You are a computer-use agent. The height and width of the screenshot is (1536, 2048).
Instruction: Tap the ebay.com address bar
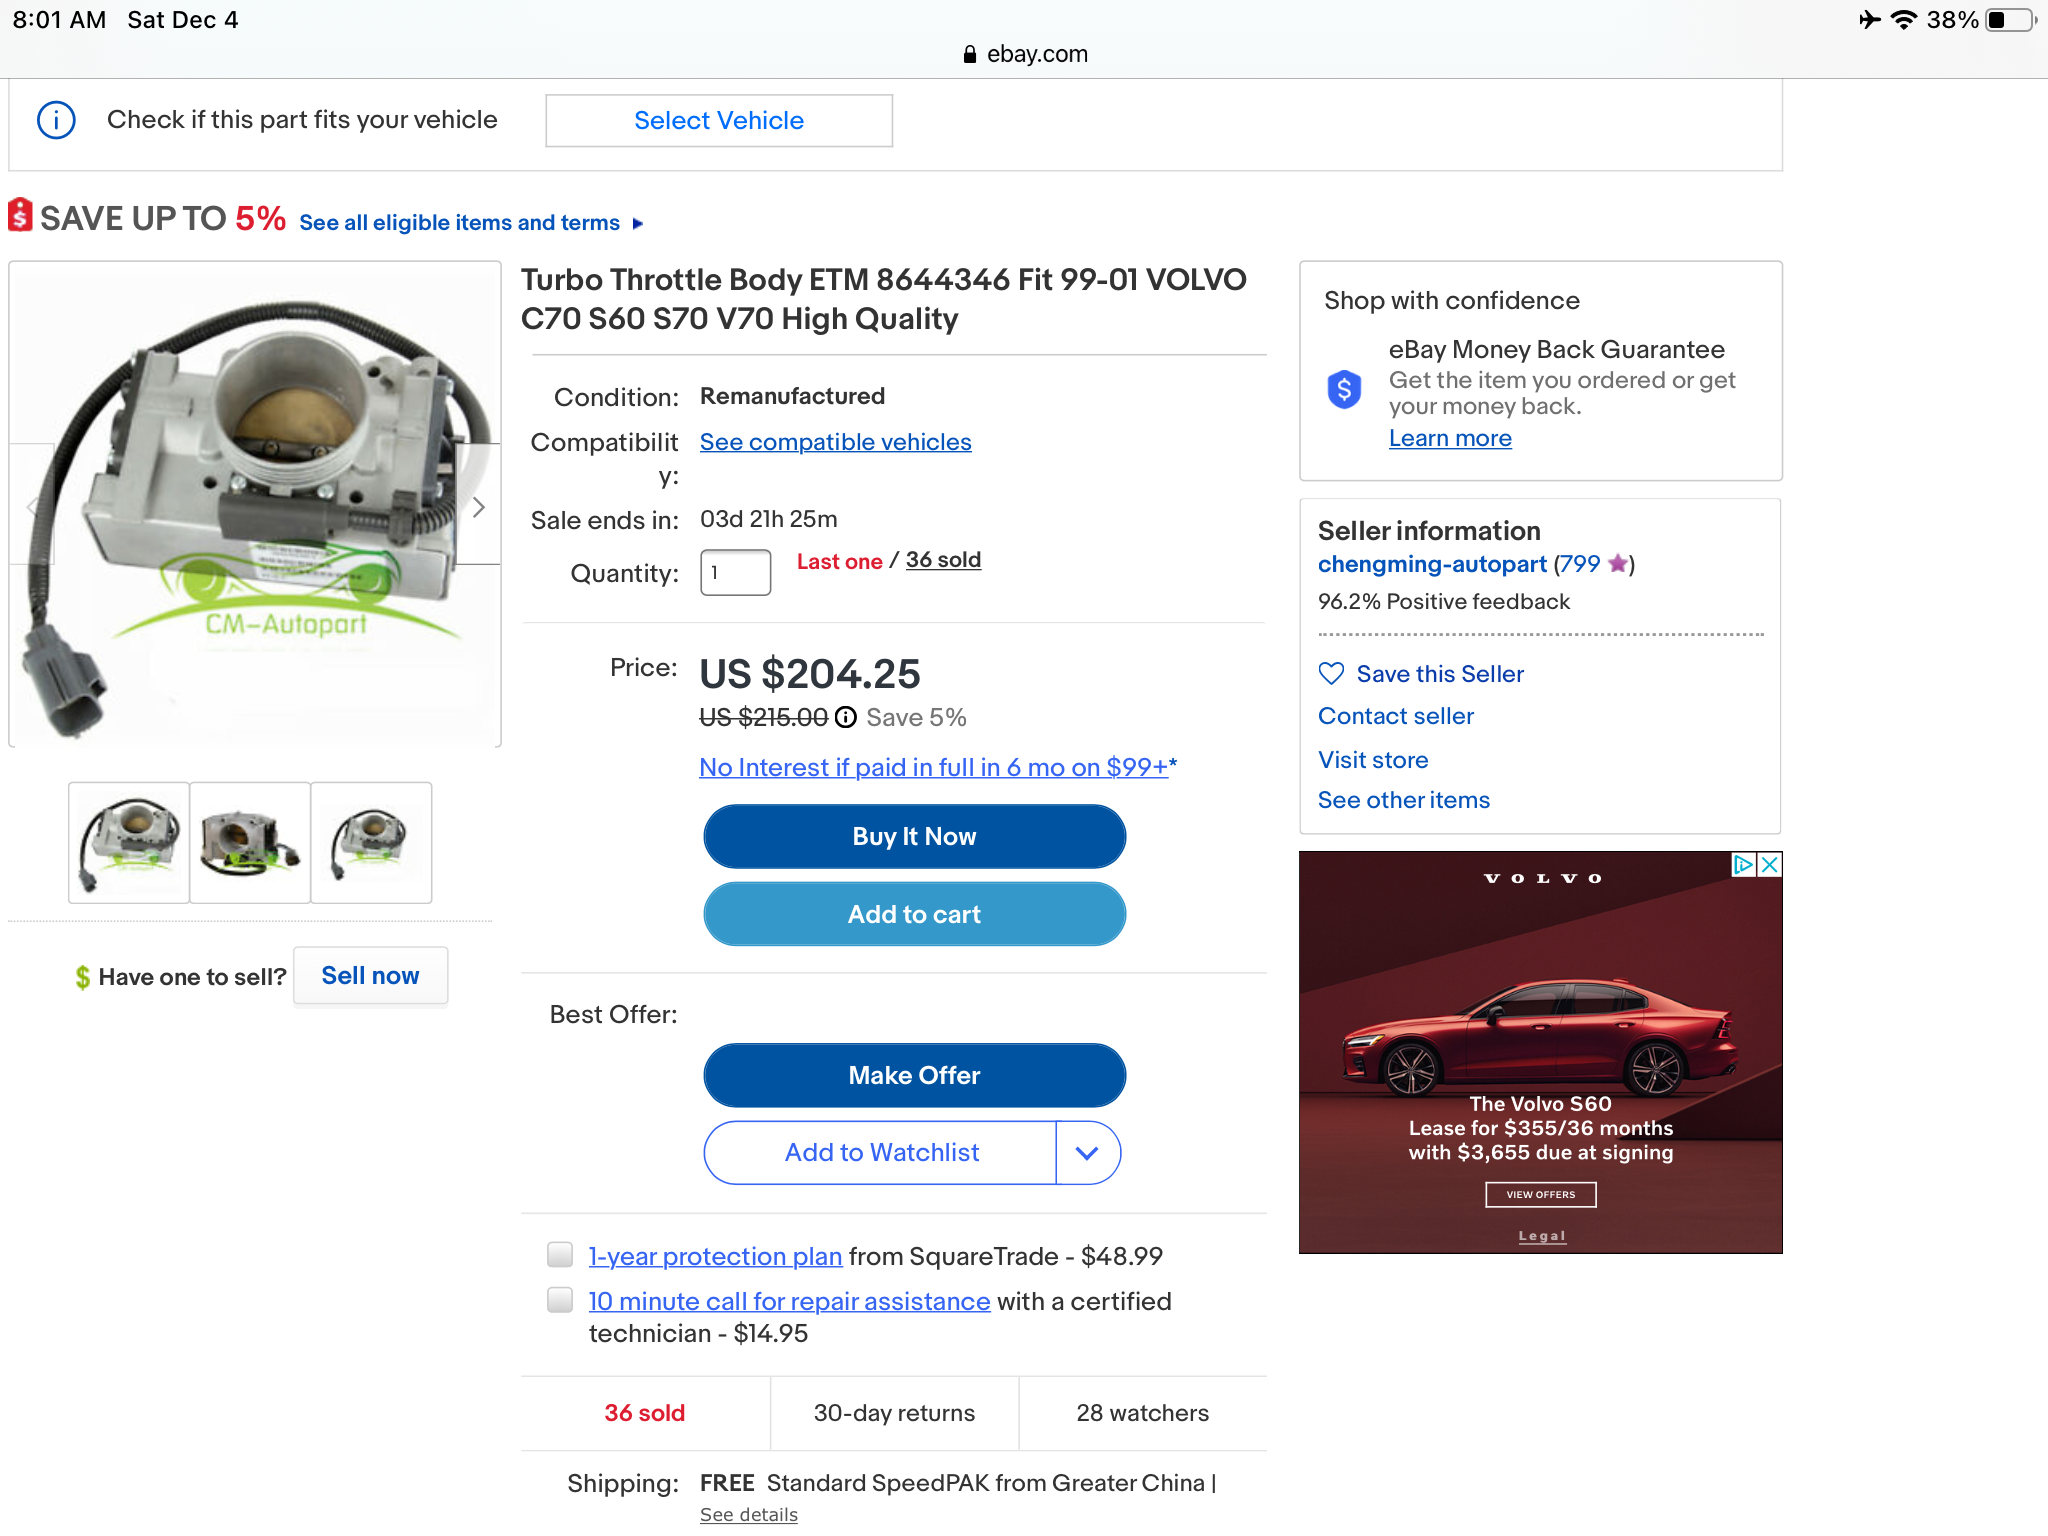(1025, 54)
